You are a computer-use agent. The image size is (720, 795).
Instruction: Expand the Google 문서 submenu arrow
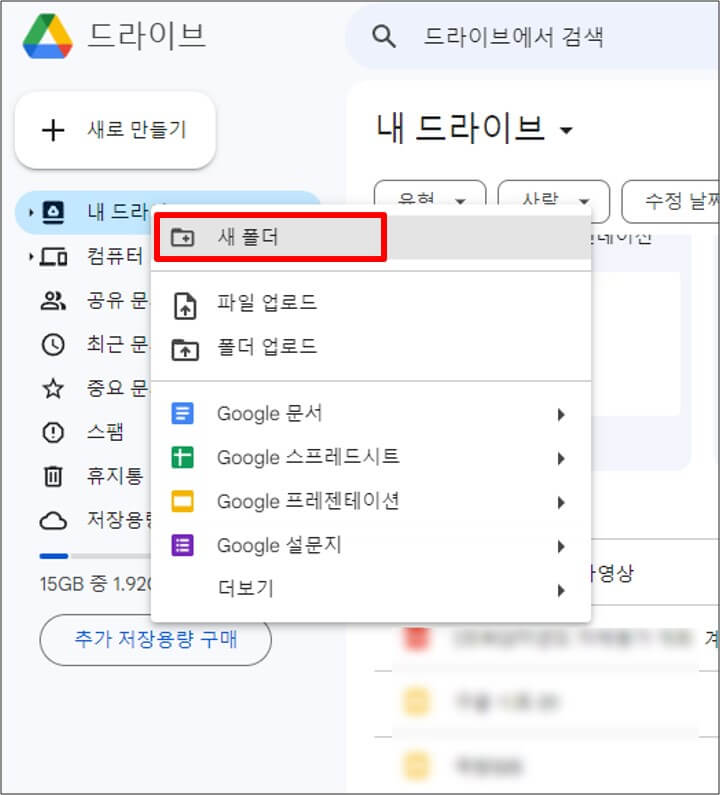click(x=561, y=415)
